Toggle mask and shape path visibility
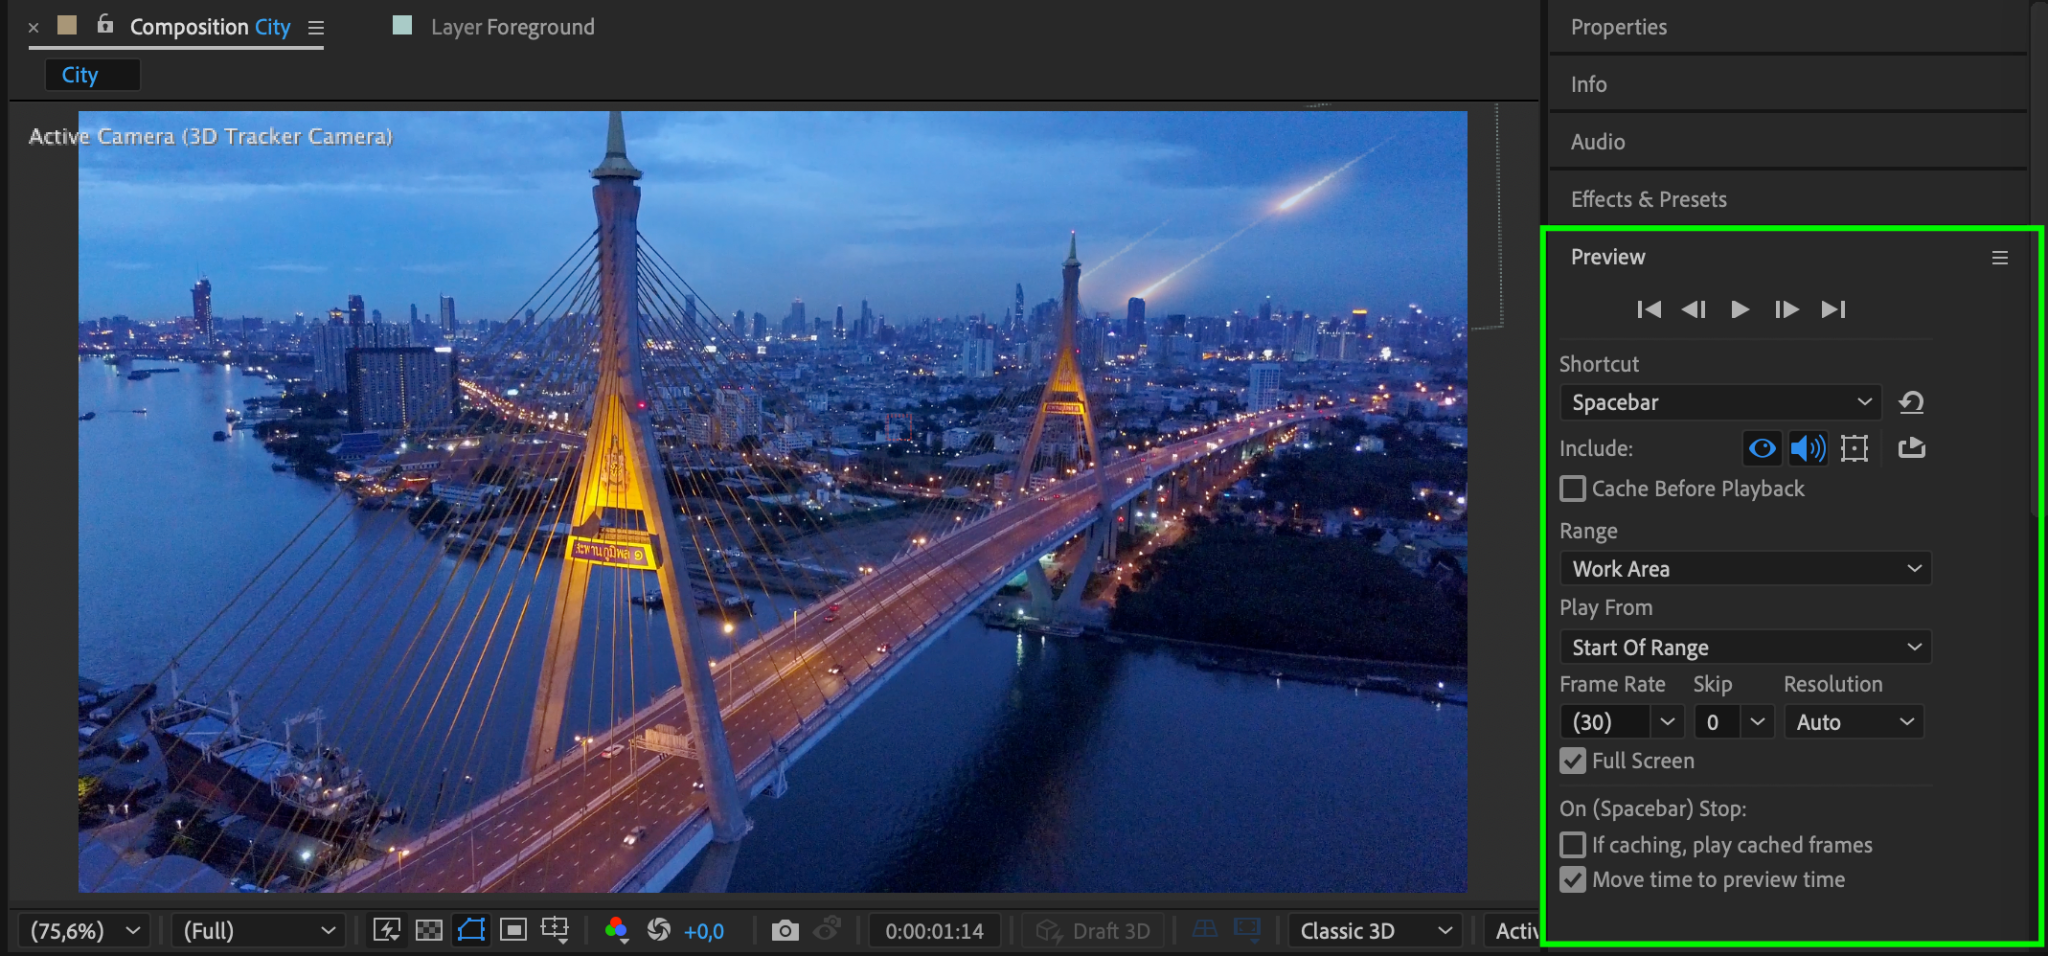The height and width of the screenshot is (956, 2048). click(471, 931)
